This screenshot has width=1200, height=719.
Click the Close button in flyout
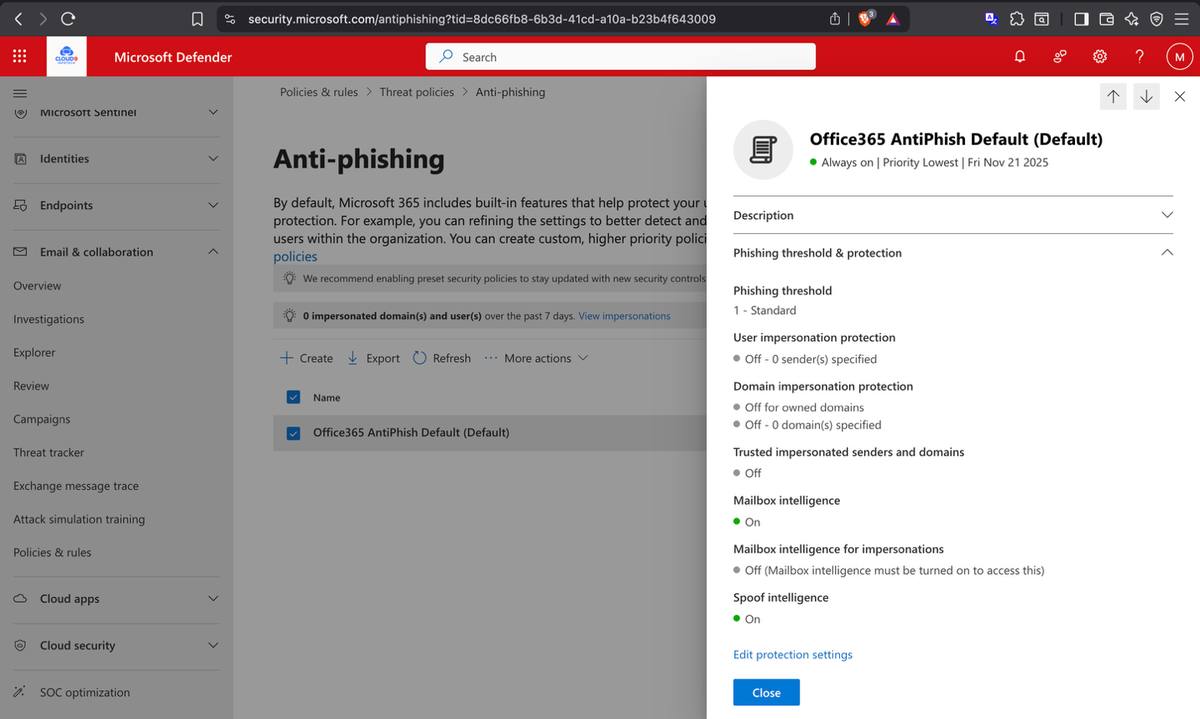(766, 692)
